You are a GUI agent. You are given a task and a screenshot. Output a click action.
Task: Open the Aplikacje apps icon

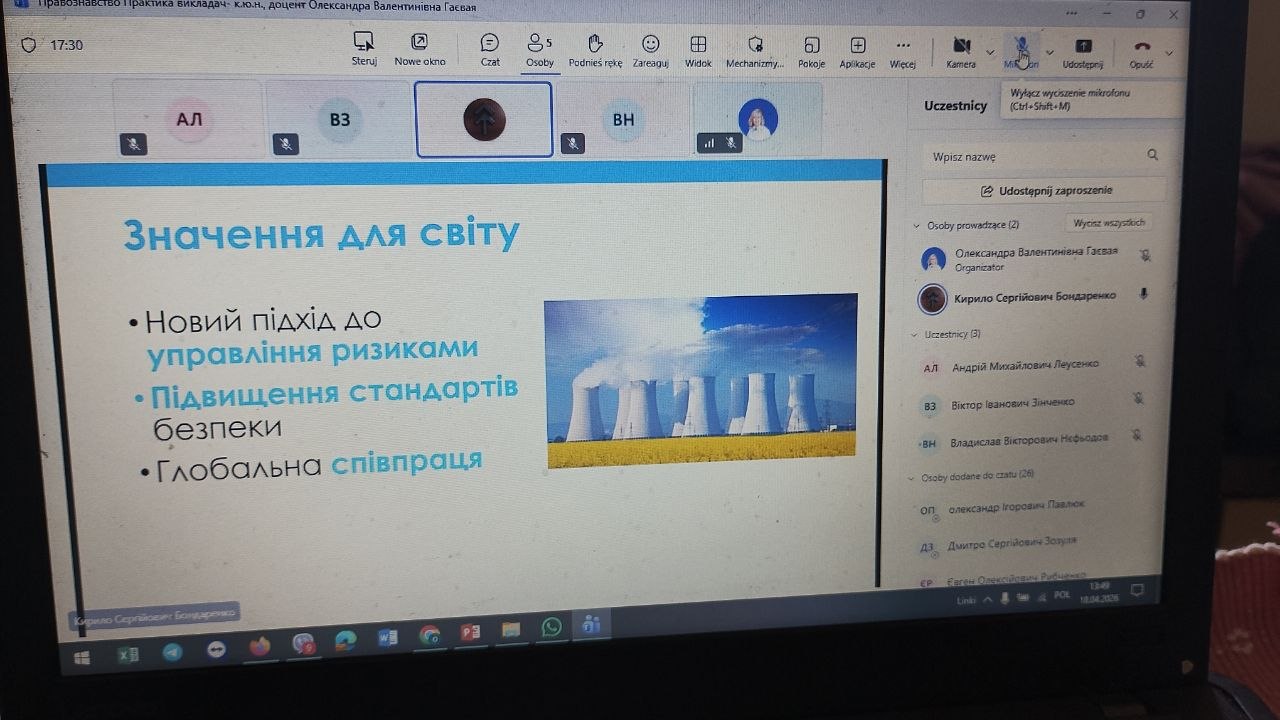(857, 46)
